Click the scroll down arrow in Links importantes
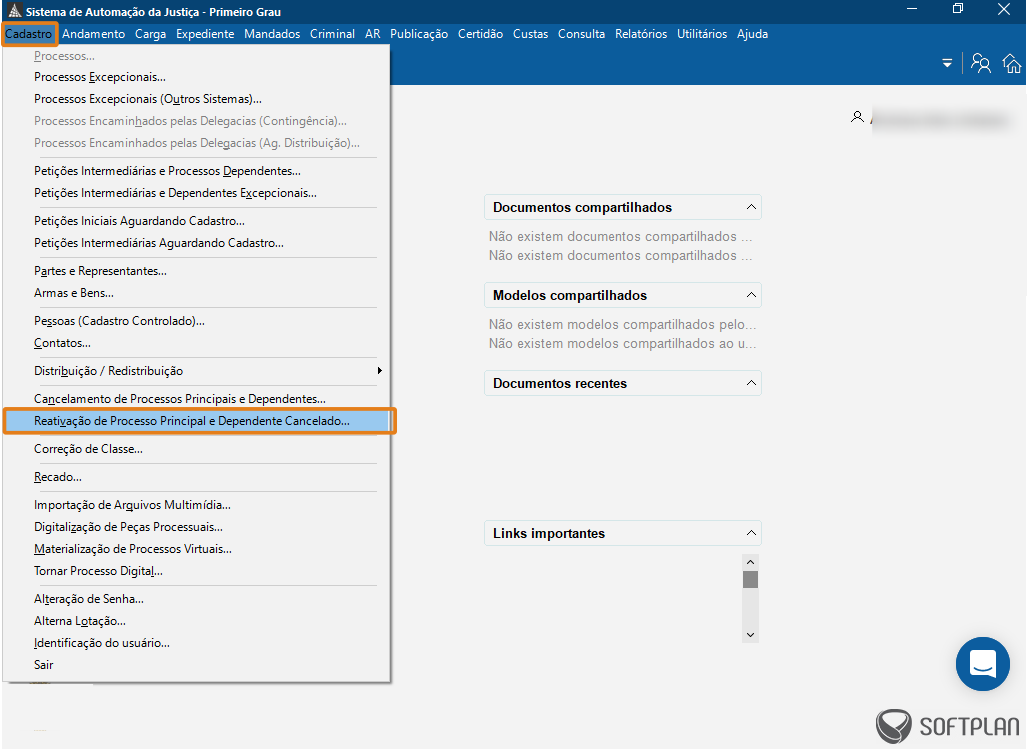This screenshot has height=749, width=1027. (750, 634)
